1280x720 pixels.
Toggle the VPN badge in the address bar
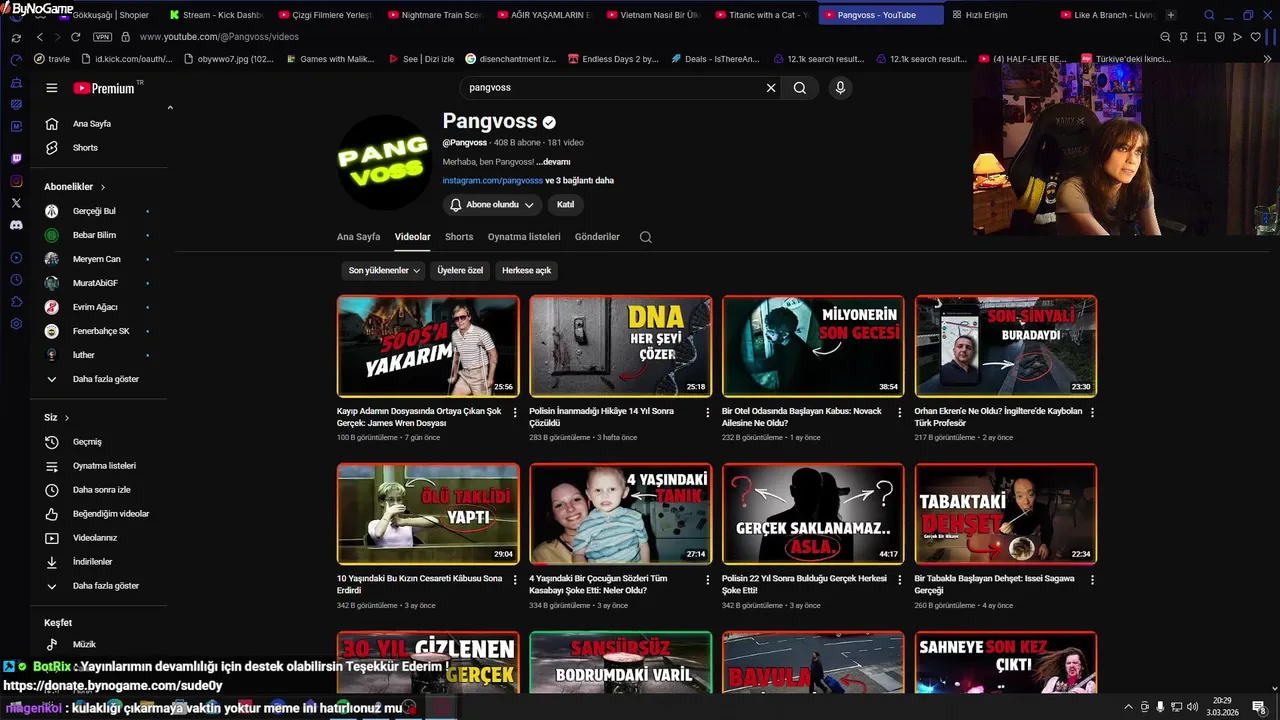tap(102, 37)
